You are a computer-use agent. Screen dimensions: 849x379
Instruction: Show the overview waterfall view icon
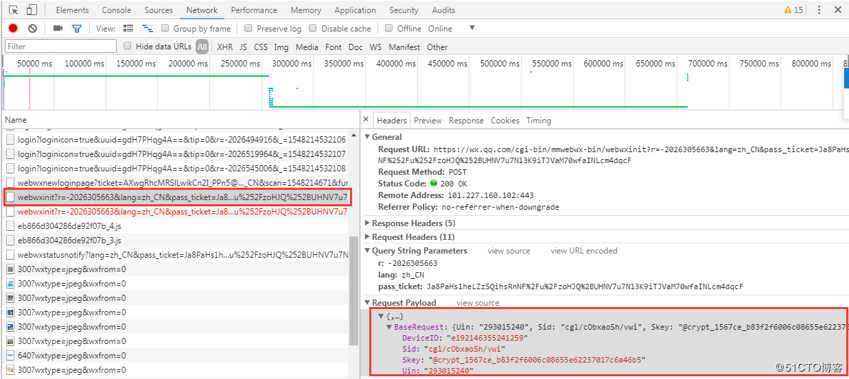[x=147, y=28]
